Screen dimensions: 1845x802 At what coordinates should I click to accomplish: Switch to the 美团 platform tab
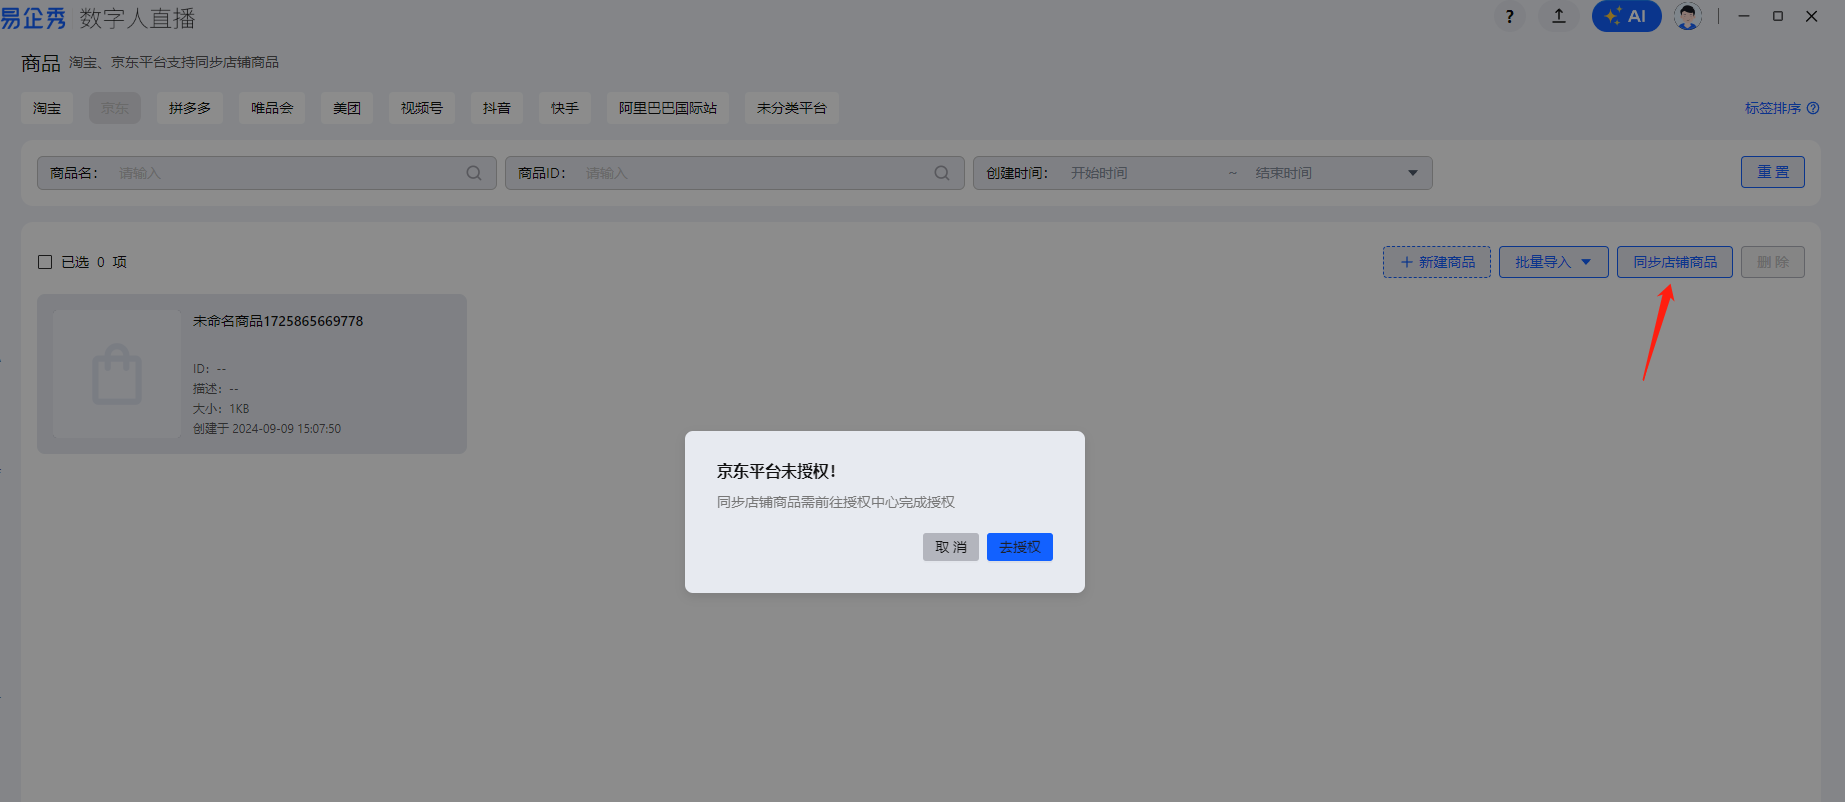347,108
